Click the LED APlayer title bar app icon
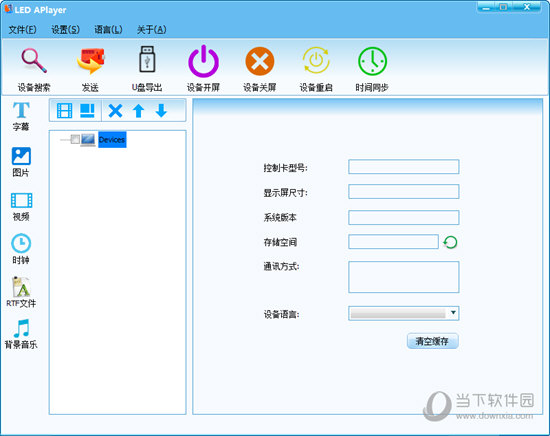 (x=8, y=9)
